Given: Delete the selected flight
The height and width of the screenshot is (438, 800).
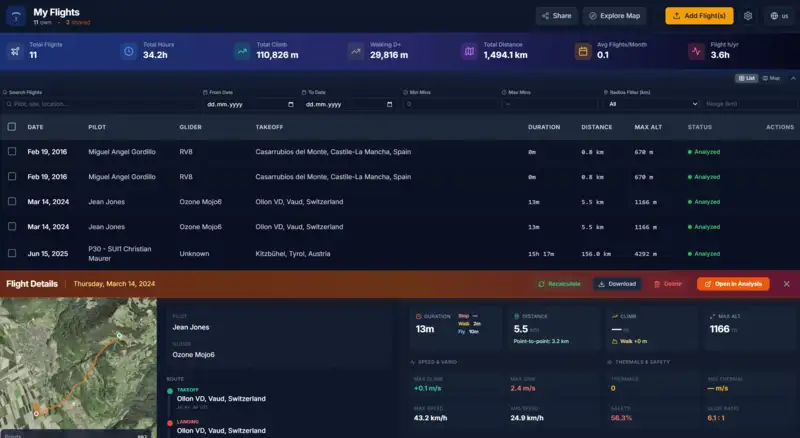Looking at the screenshot, I should (x=668, y=284).
